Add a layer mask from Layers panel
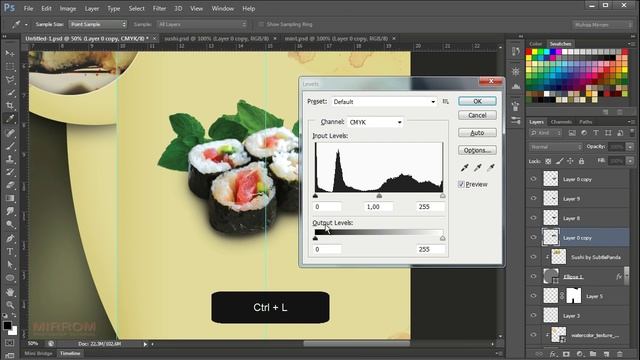The image size is (640, 360). pos(566,354)
